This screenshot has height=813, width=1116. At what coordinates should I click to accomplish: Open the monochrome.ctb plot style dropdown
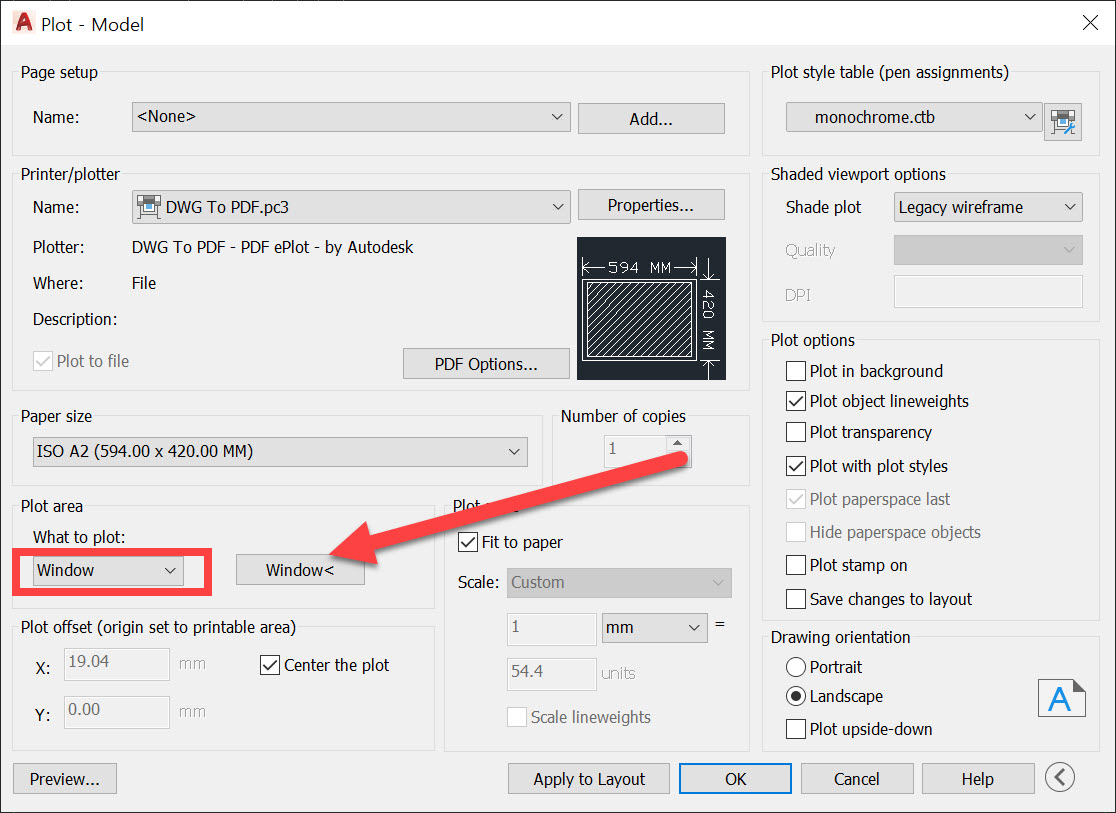(x=914, y=117)
